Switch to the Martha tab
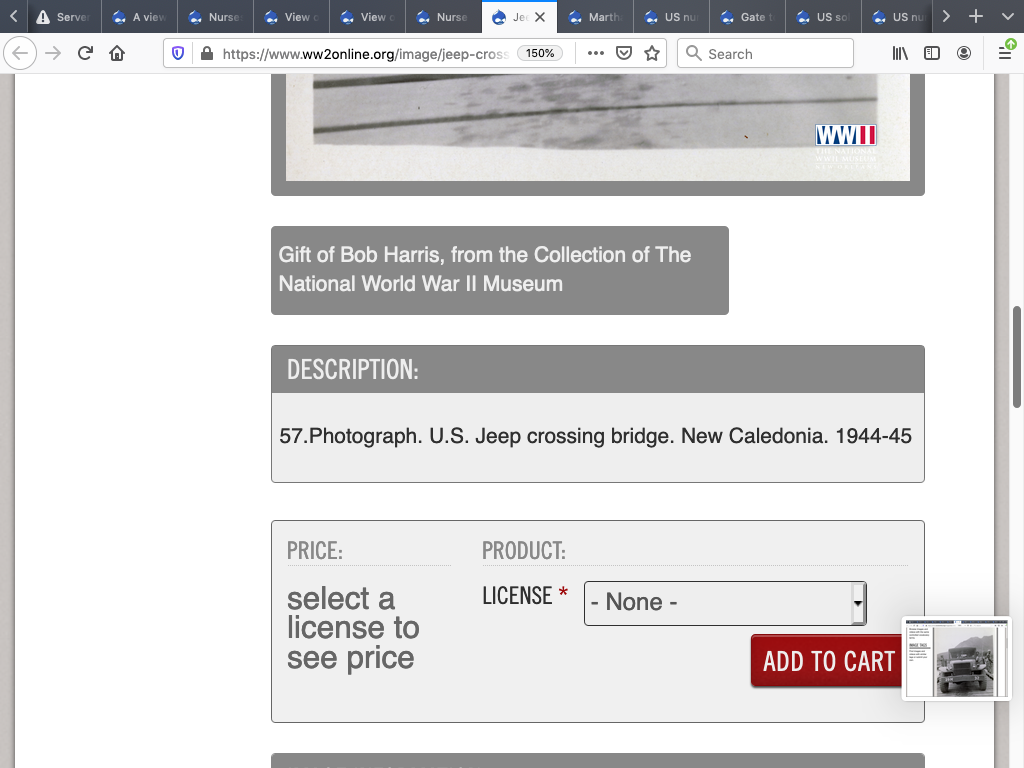 coord(594,17)
